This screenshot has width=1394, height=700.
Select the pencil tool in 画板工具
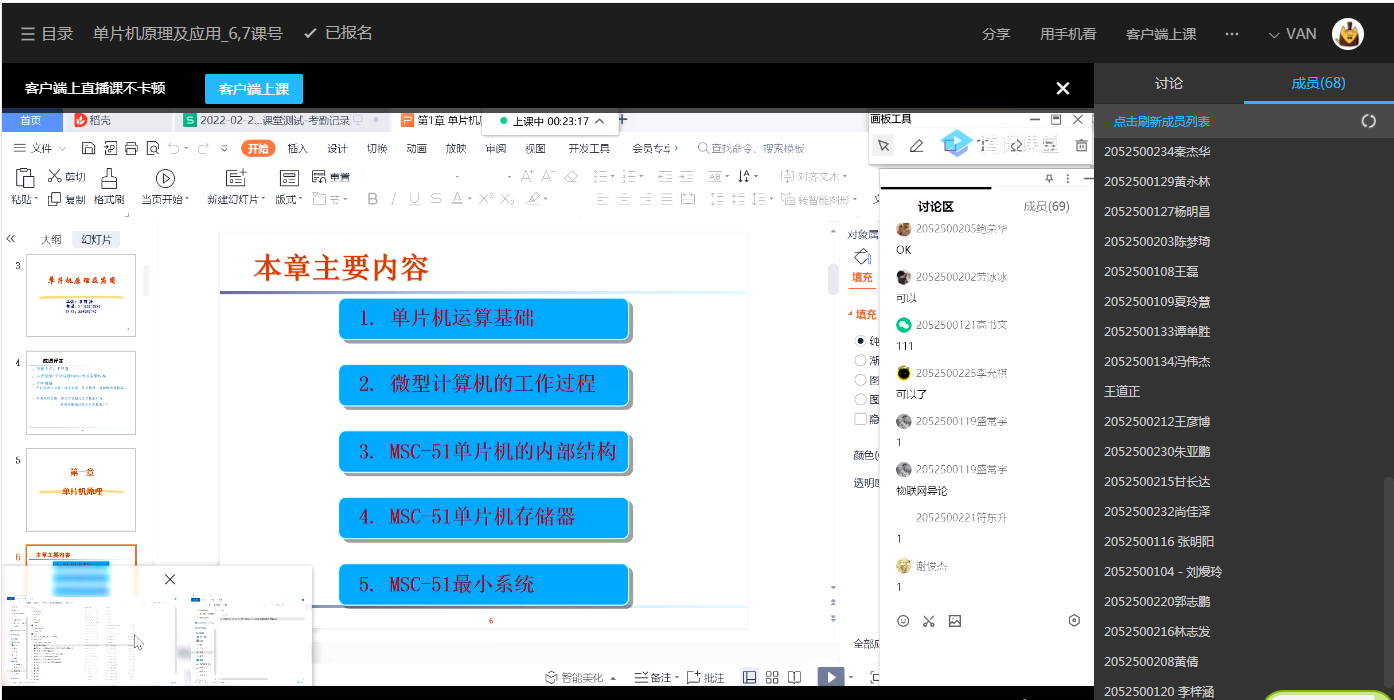(916, 146)
